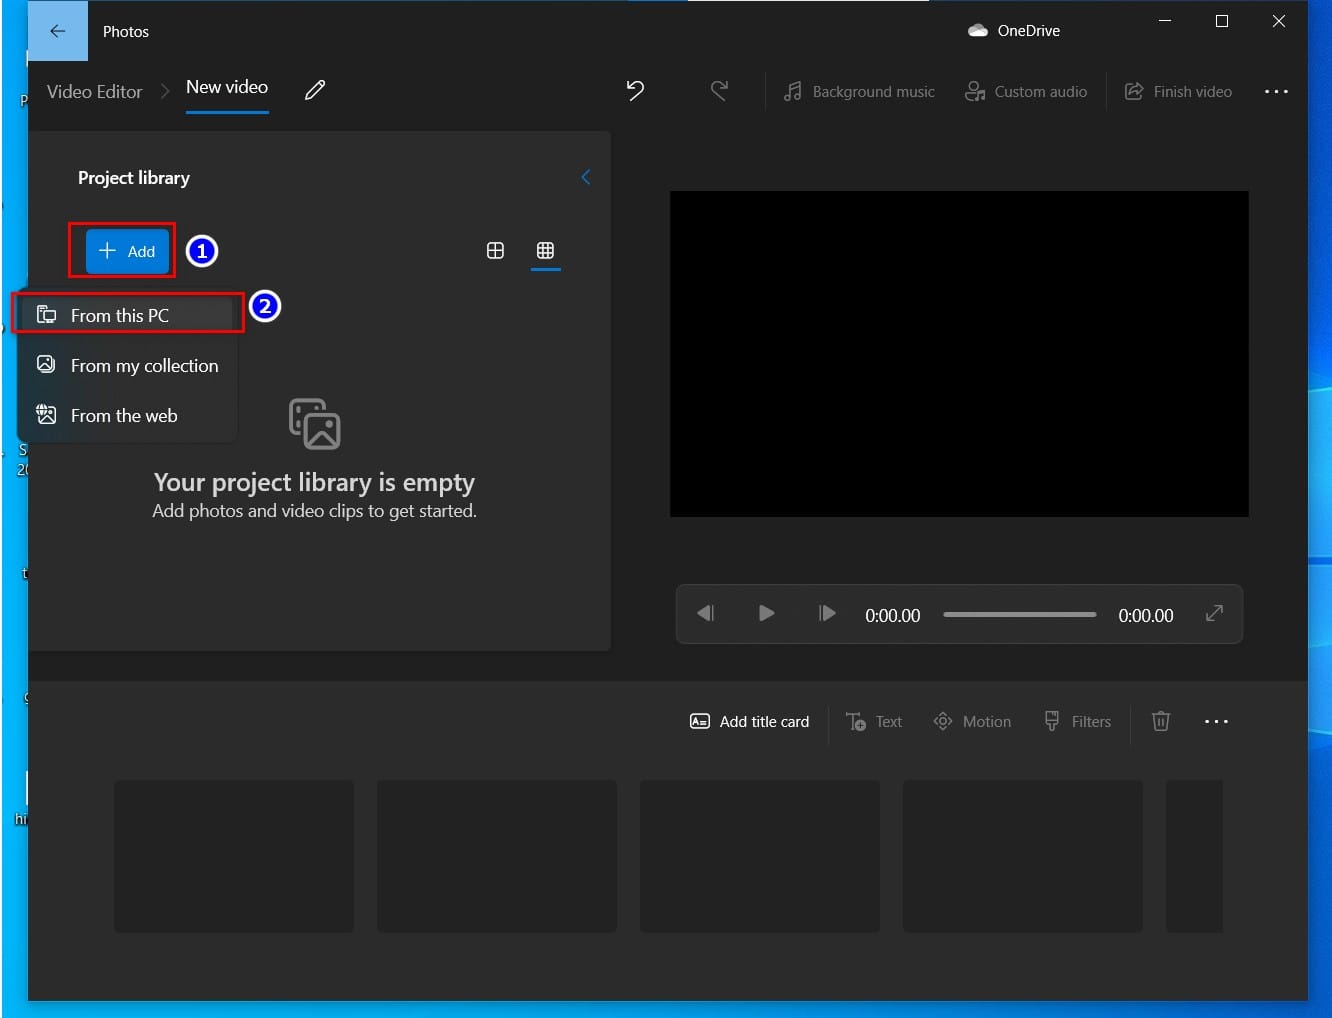1332x1018 pixels.
Task: Play the video preview
Action: coord(767,613)
